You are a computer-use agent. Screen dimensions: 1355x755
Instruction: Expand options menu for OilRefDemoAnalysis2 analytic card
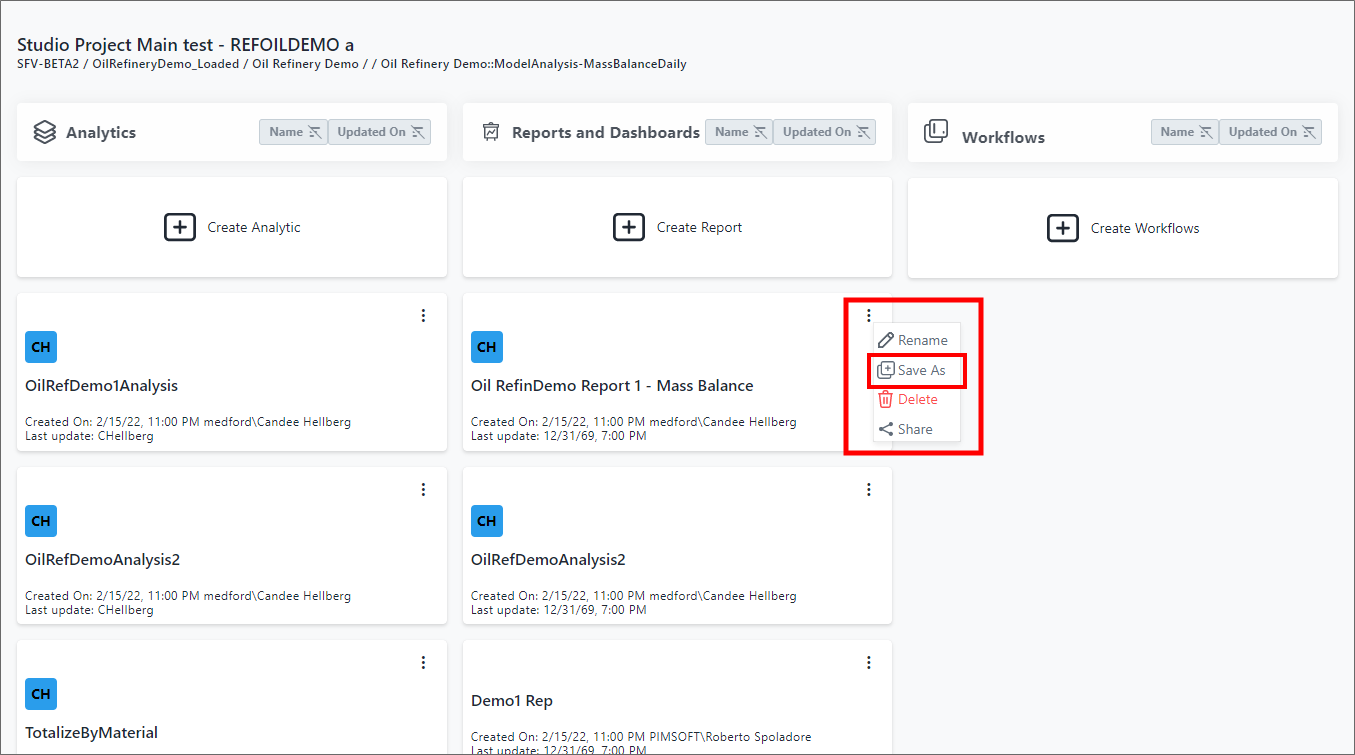[x=423, y=489]
